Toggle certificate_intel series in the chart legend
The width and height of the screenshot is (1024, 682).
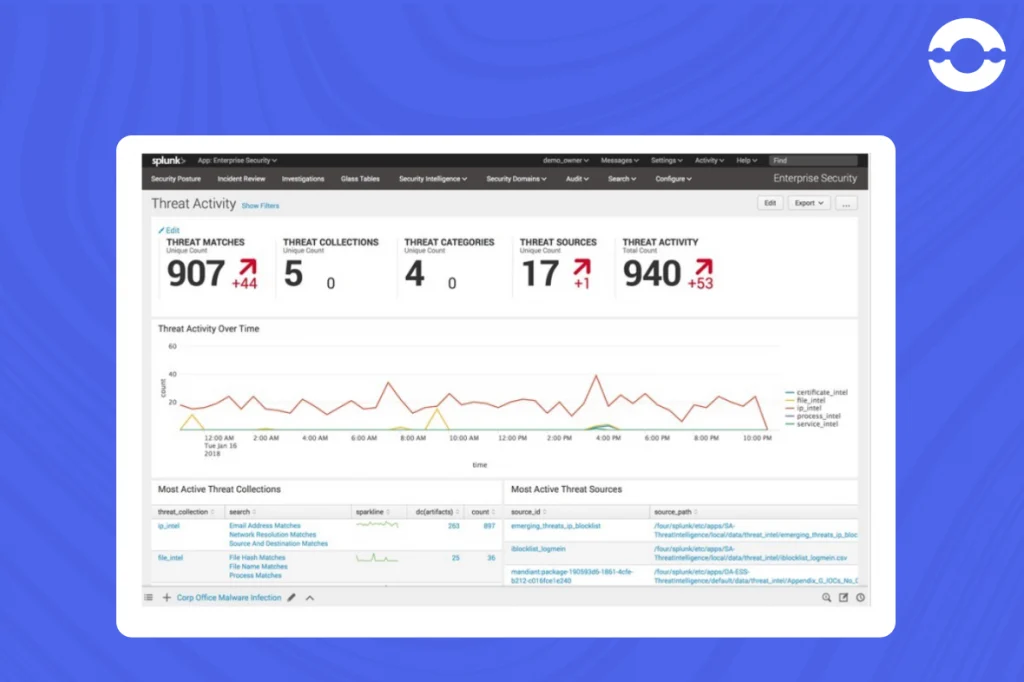[x=816, y=393]
